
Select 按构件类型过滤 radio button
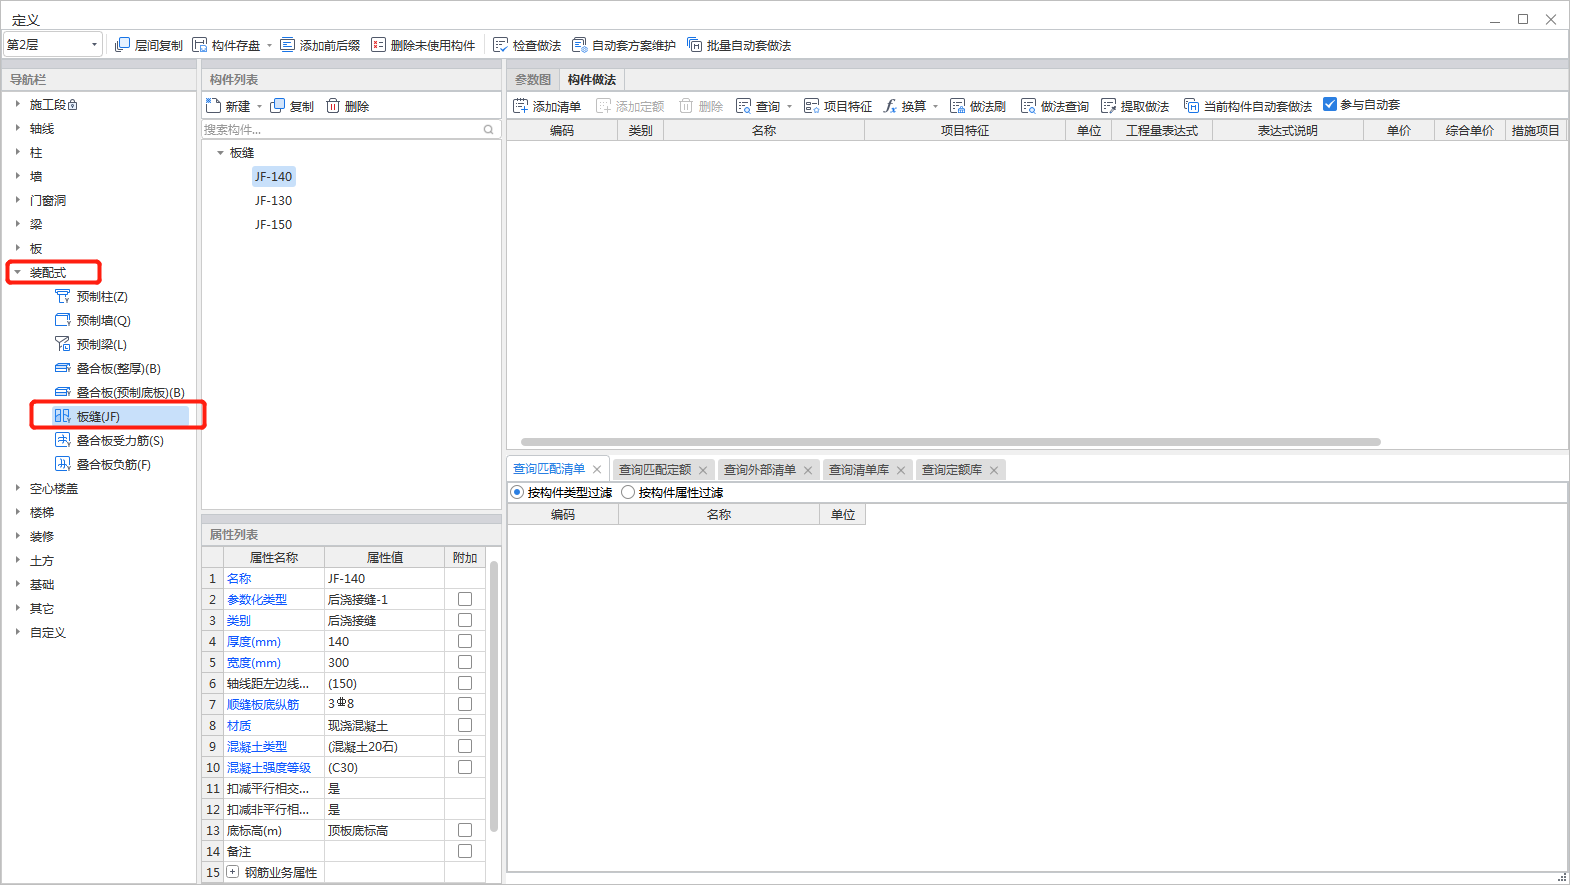[x=517, y=492]
